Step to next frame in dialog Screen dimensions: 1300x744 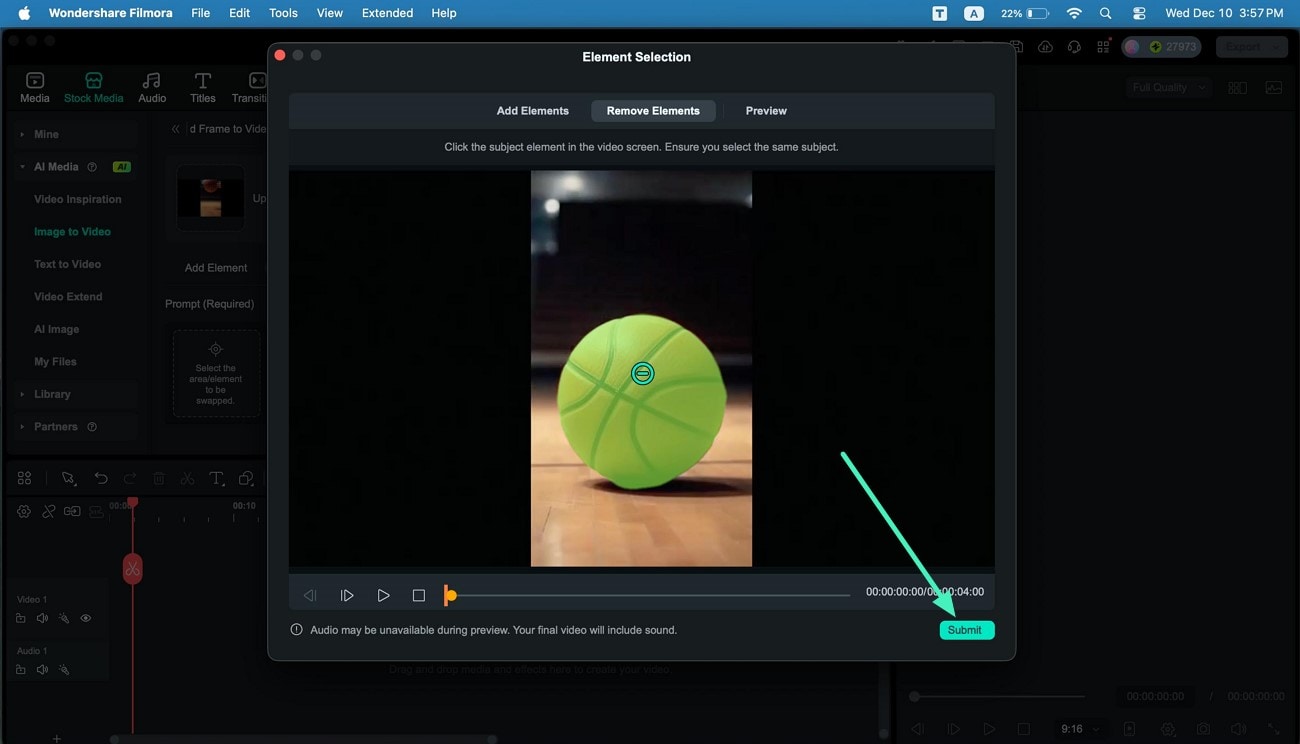pyautogui.click(x=347, y=595)
